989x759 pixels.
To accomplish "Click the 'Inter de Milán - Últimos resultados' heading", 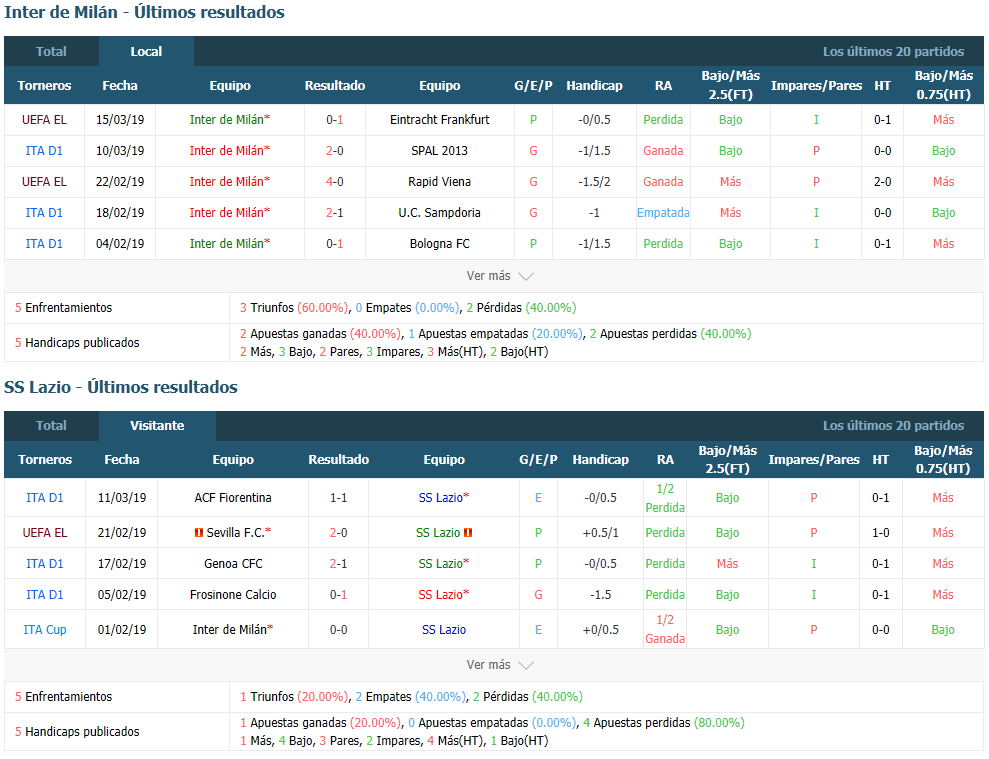I will coord(144,13).
